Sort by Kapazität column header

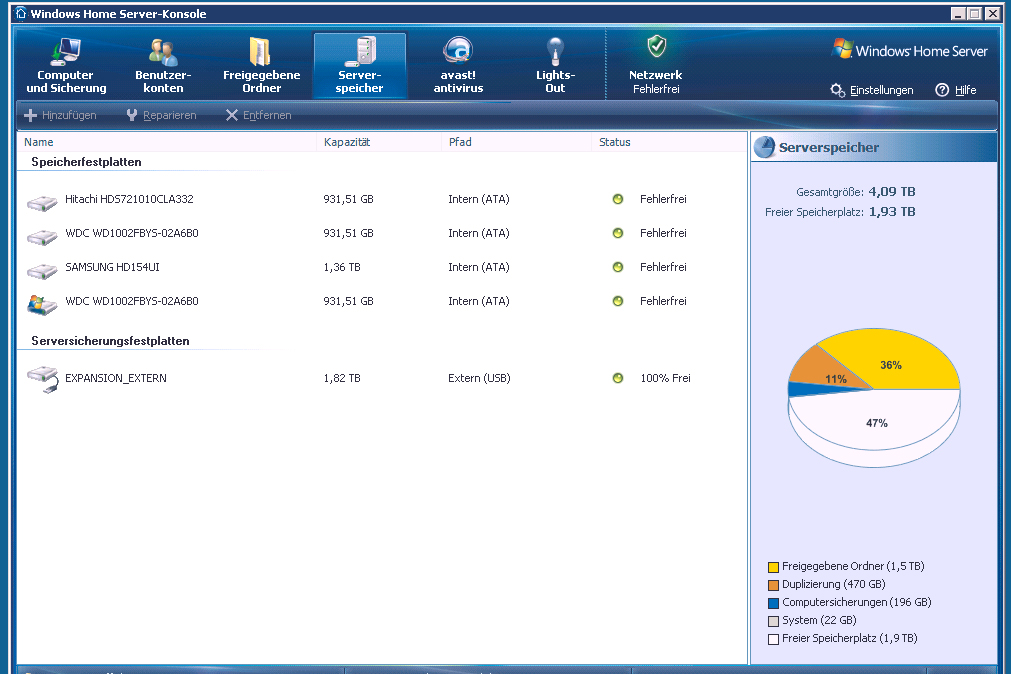(347, 142)
